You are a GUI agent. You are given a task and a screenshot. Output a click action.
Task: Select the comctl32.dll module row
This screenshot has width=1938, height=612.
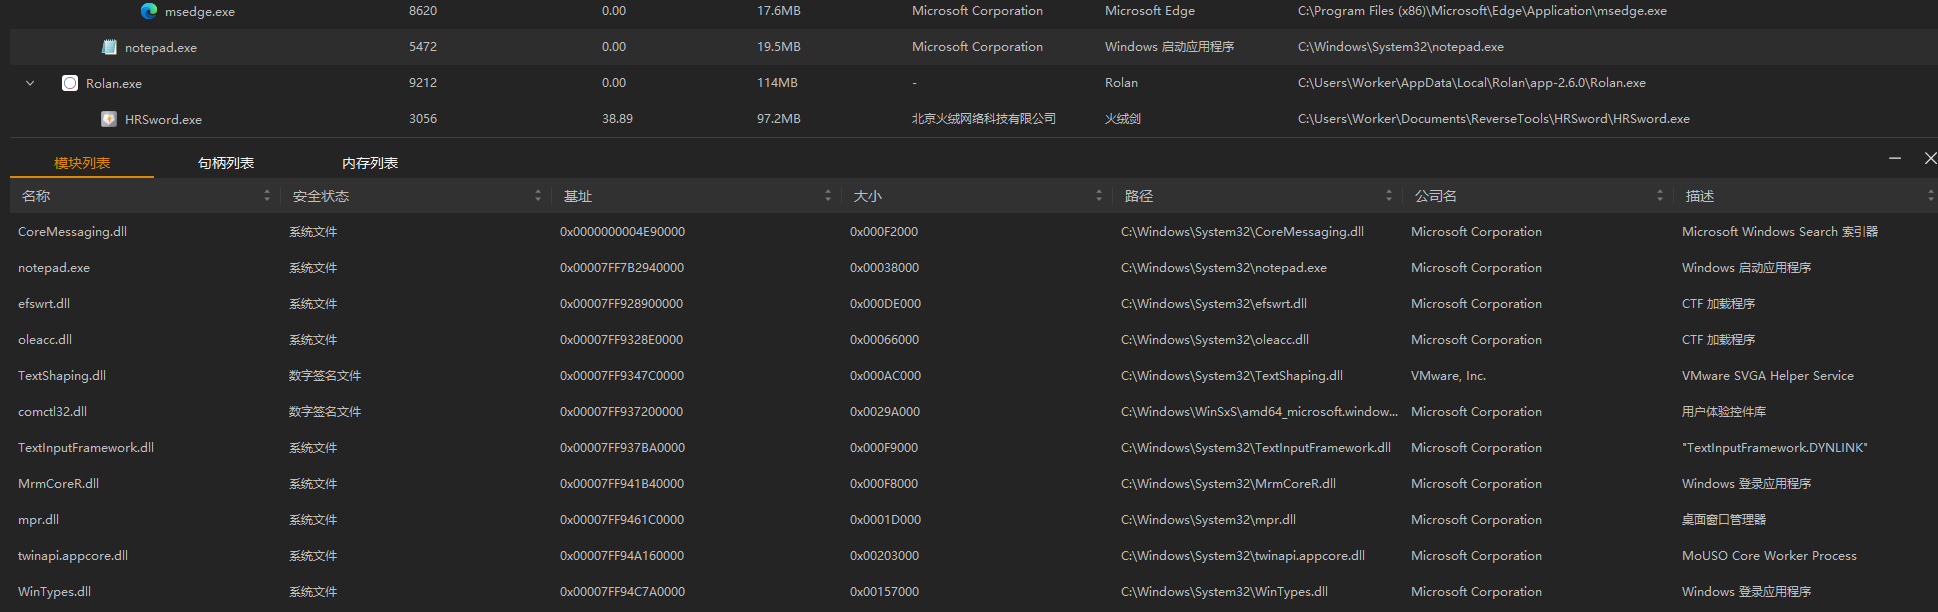point(52,412)
